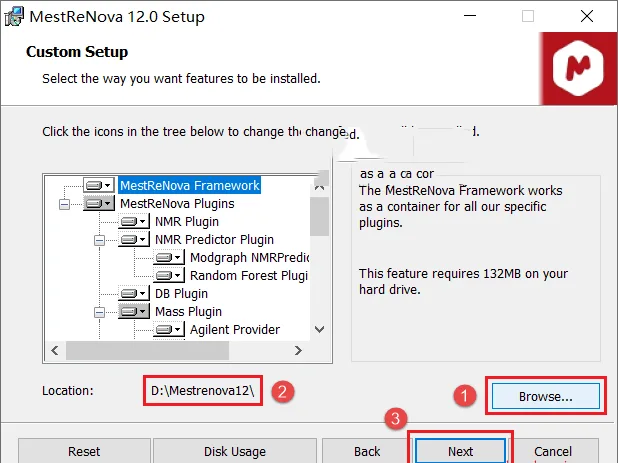
Task: Click NMR Predictor Plugin drive icon
Action: 134,239
